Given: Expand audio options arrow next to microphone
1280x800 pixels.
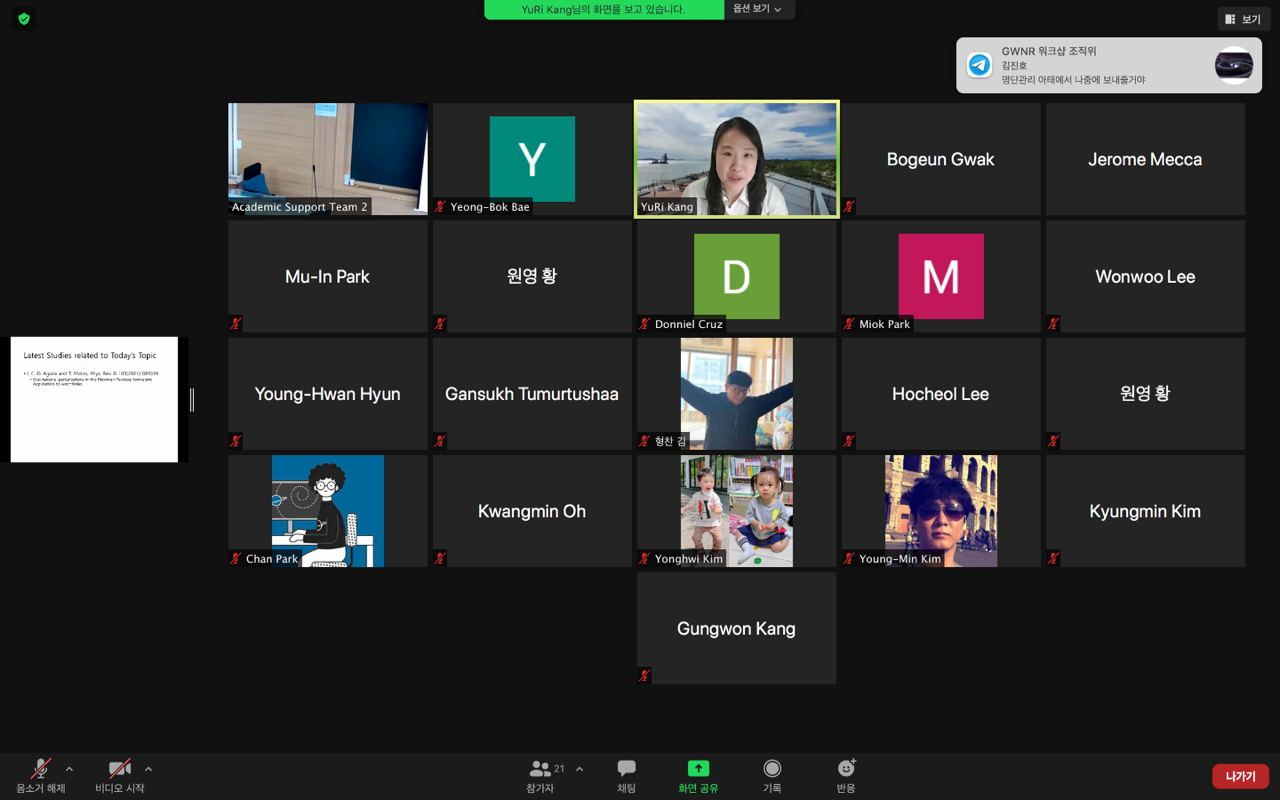Looking at the screenshot, I should pos(69,769).
